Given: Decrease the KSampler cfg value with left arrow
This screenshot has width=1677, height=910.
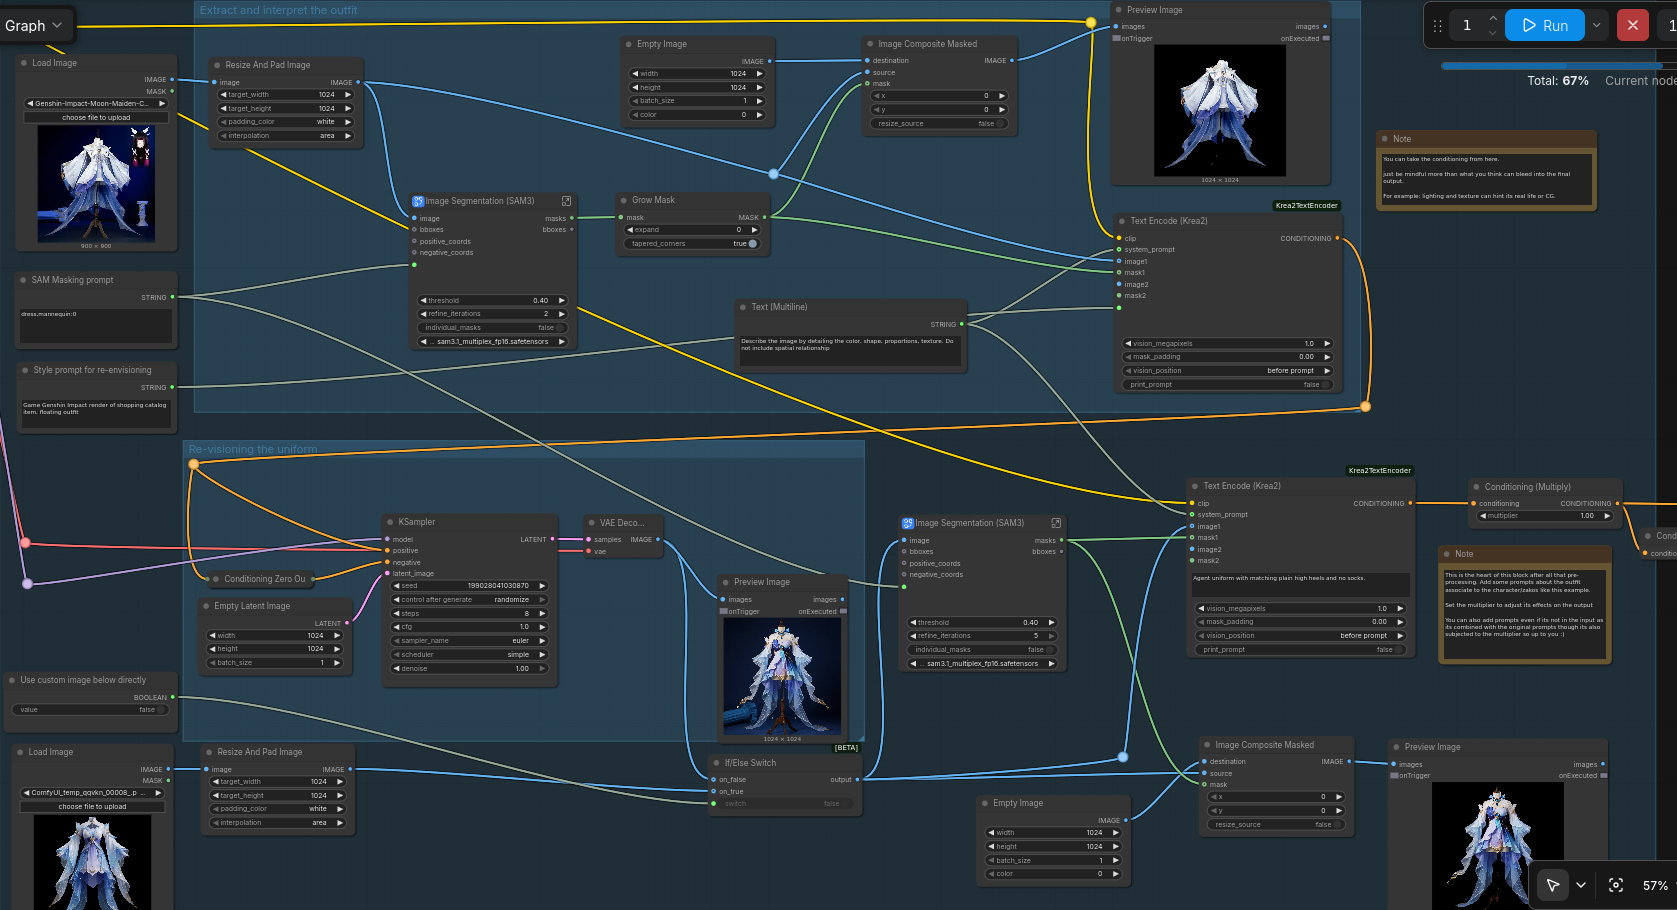Looking at the screenshot, I should click(x=397, y=627).
